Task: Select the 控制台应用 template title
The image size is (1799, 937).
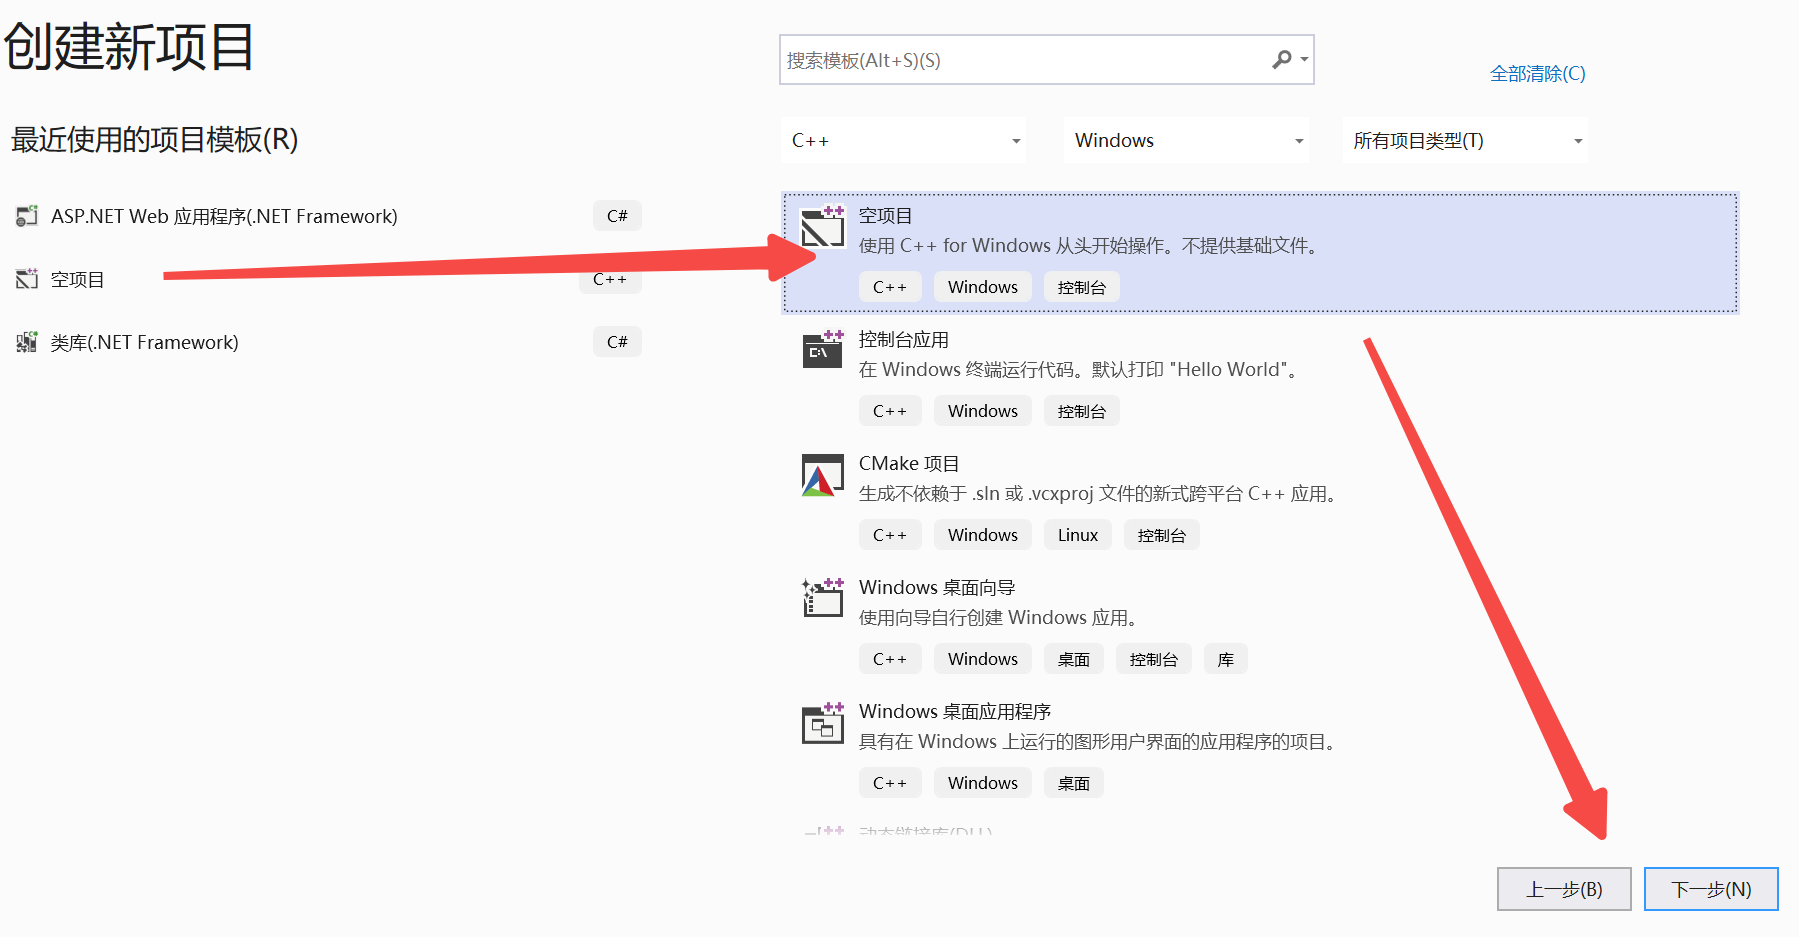Action: [x=904, y=340]
